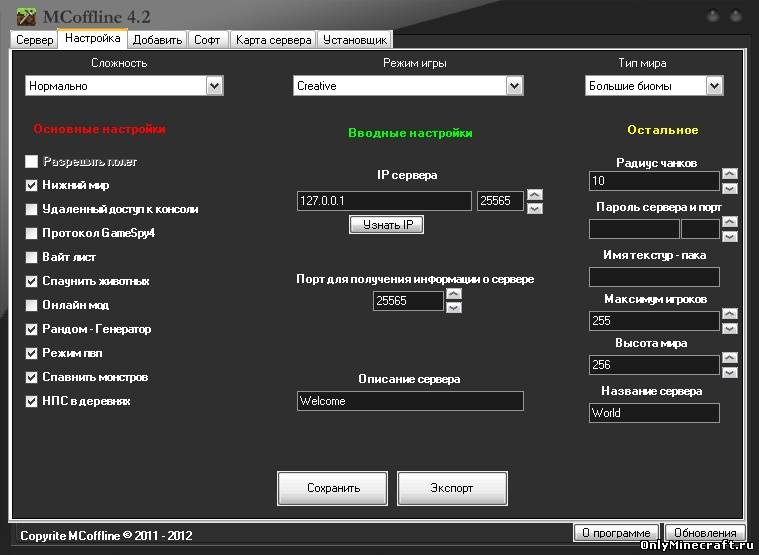Screen dimensions: 759x555
Task: Decrease the maximum players value
Action: pyautogui.click(x=730, y=328)
